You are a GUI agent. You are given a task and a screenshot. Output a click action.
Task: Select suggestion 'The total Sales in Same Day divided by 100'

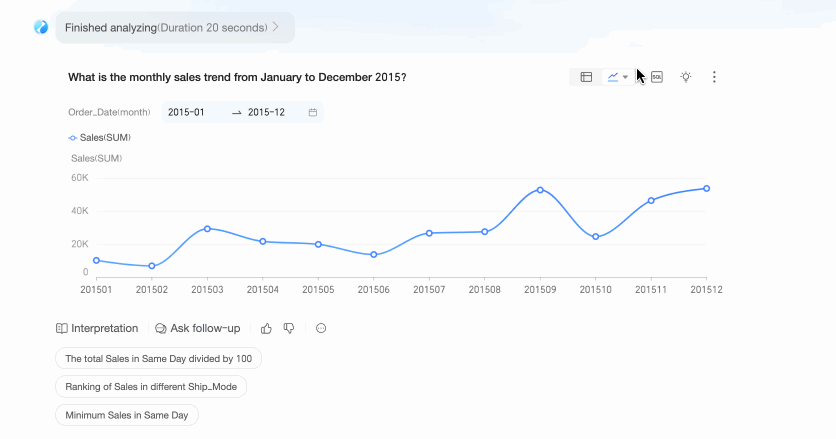158,358
